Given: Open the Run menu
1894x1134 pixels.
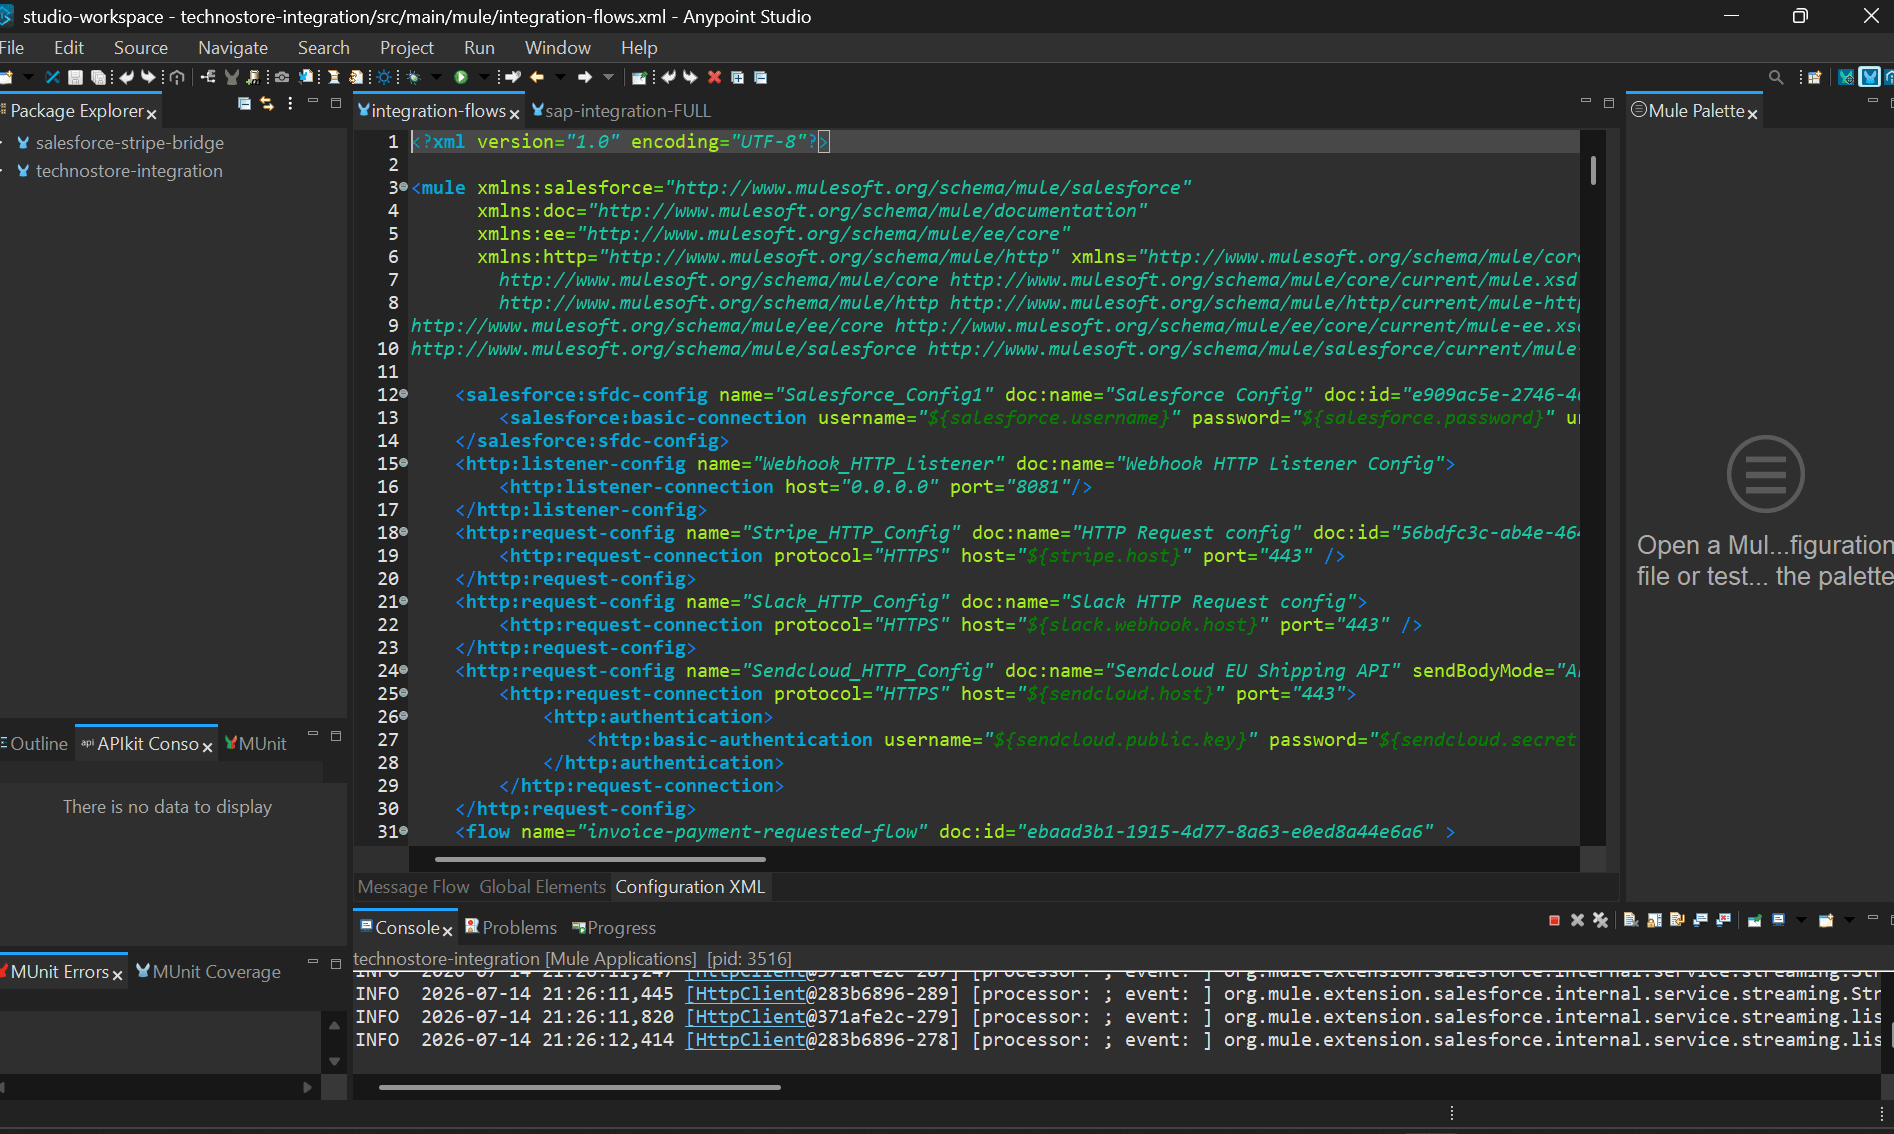Looking at the screenshot, I should pos(479,47).
